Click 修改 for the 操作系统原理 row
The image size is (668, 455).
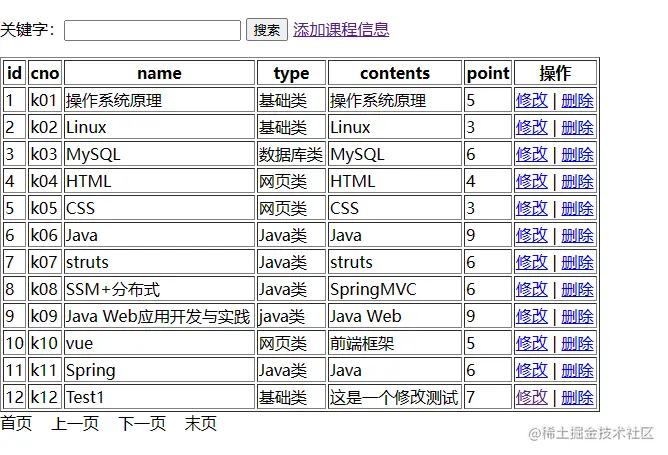pos(531,101)
